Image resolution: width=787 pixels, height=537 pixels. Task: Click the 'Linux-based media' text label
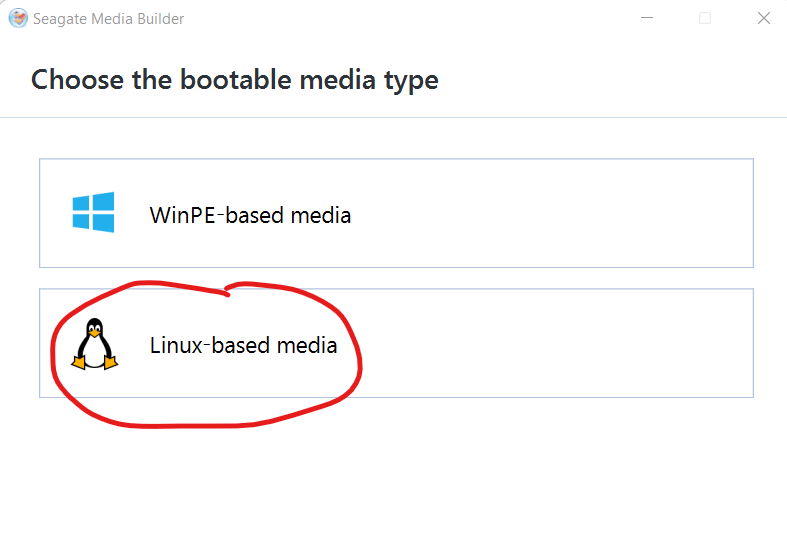coord(243,345)
